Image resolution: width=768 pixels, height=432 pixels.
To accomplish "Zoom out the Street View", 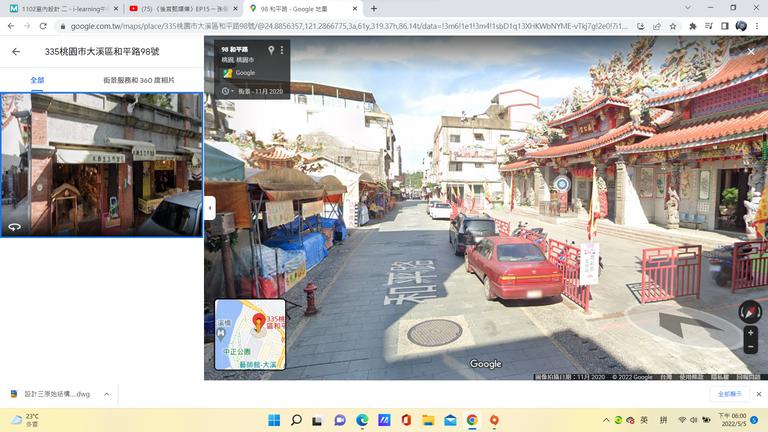I will (x=750, y=347).
